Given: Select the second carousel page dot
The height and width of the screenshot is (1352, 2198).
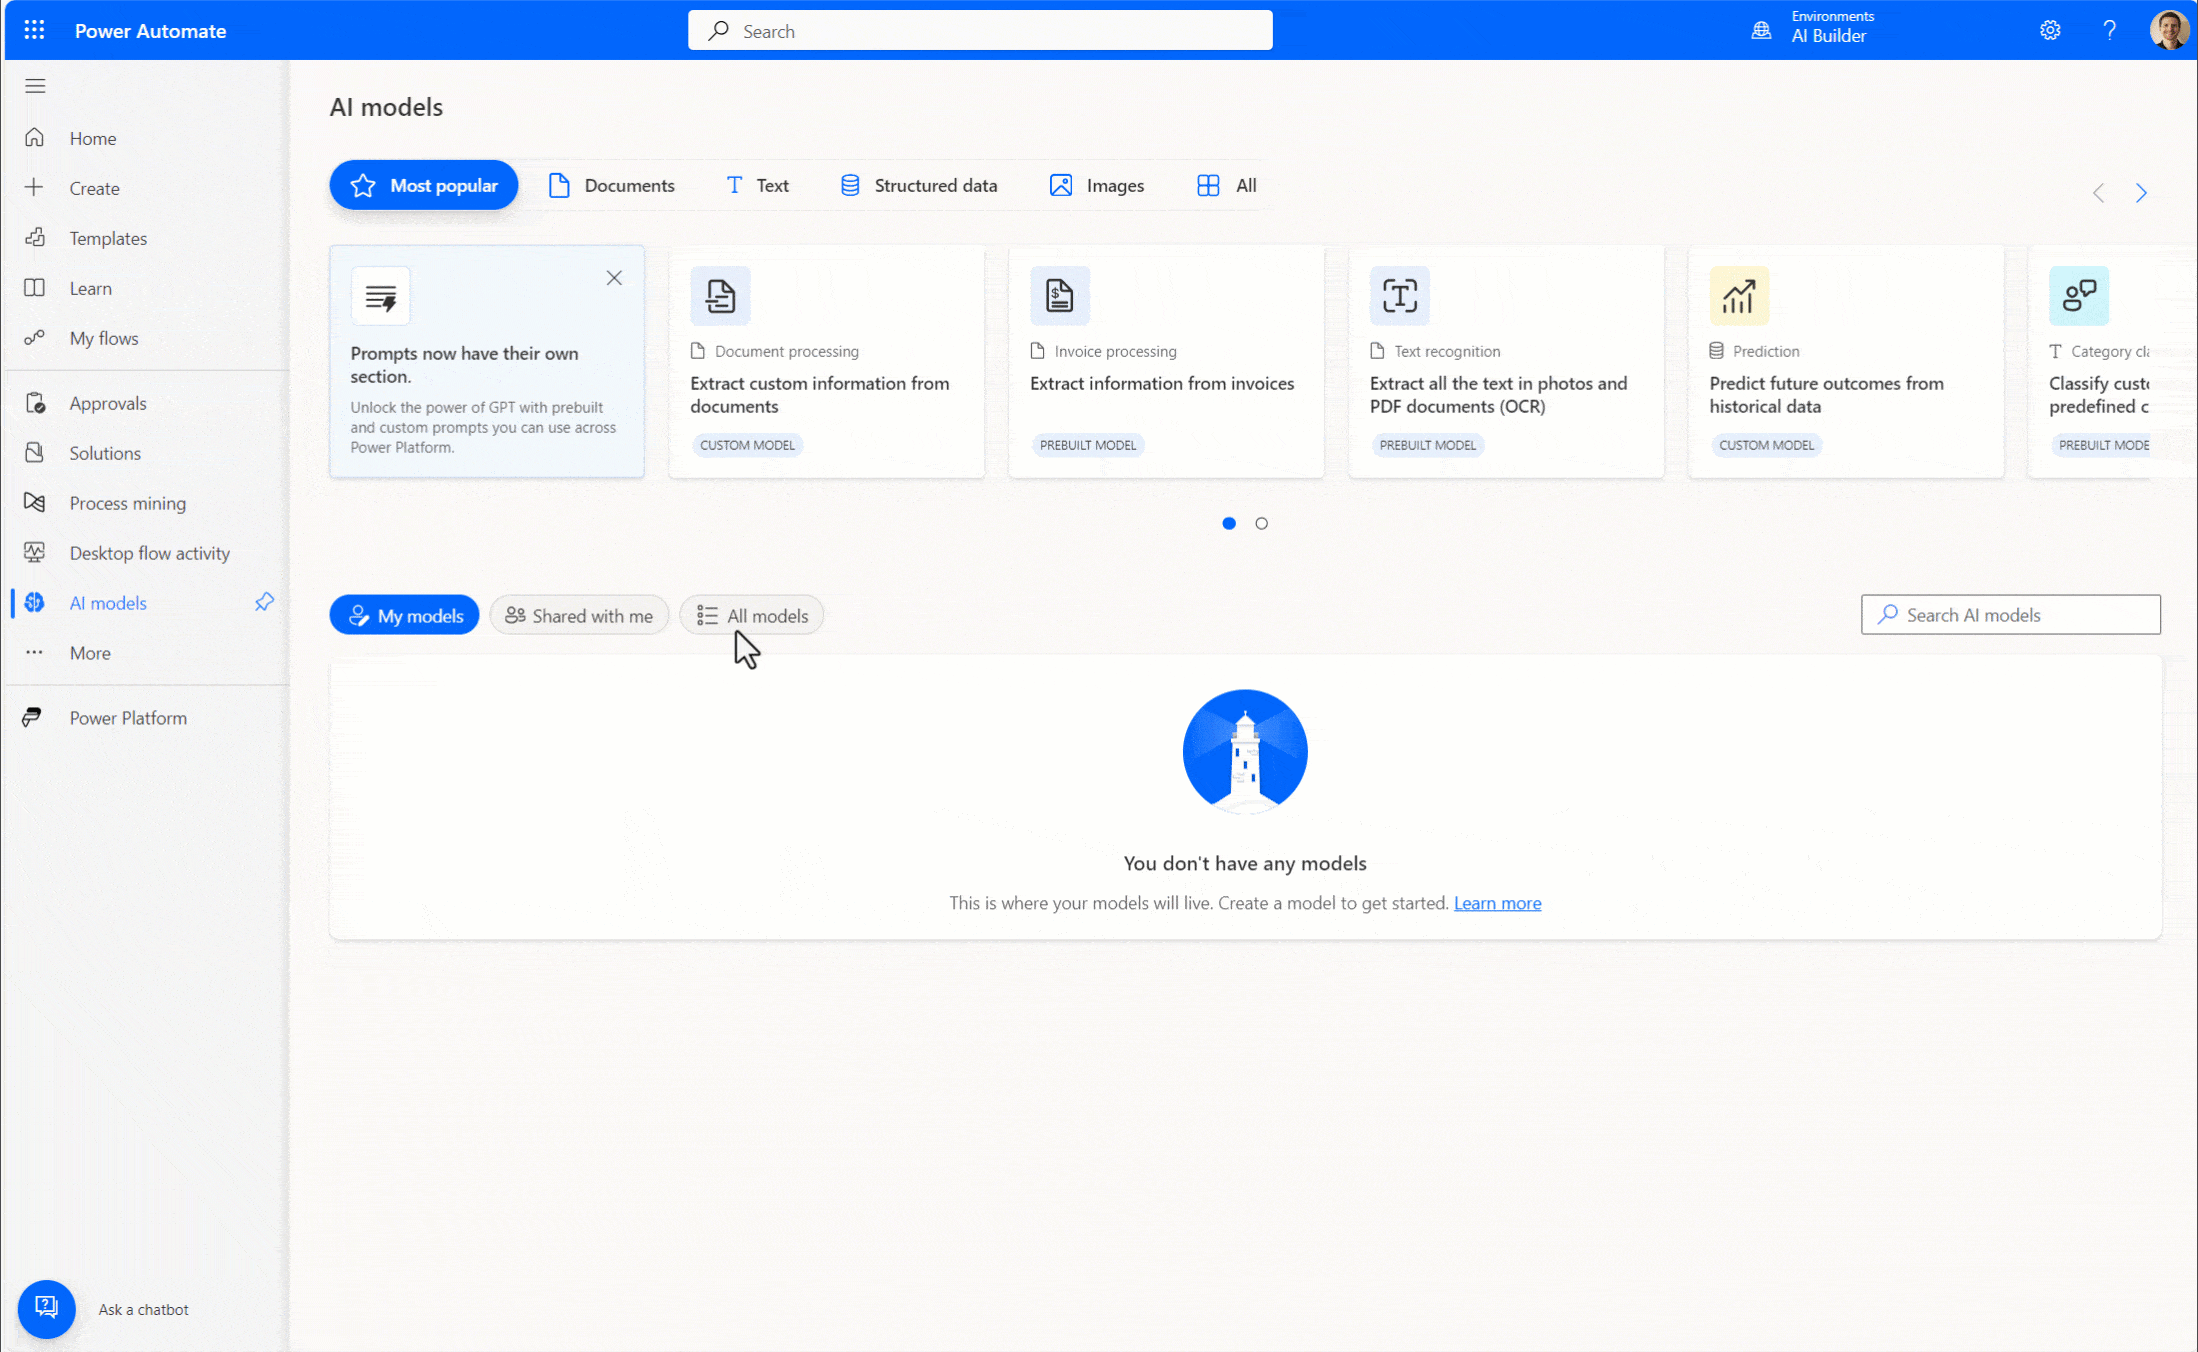Looking at the screenshot, I should click(x=1261, y=523).
